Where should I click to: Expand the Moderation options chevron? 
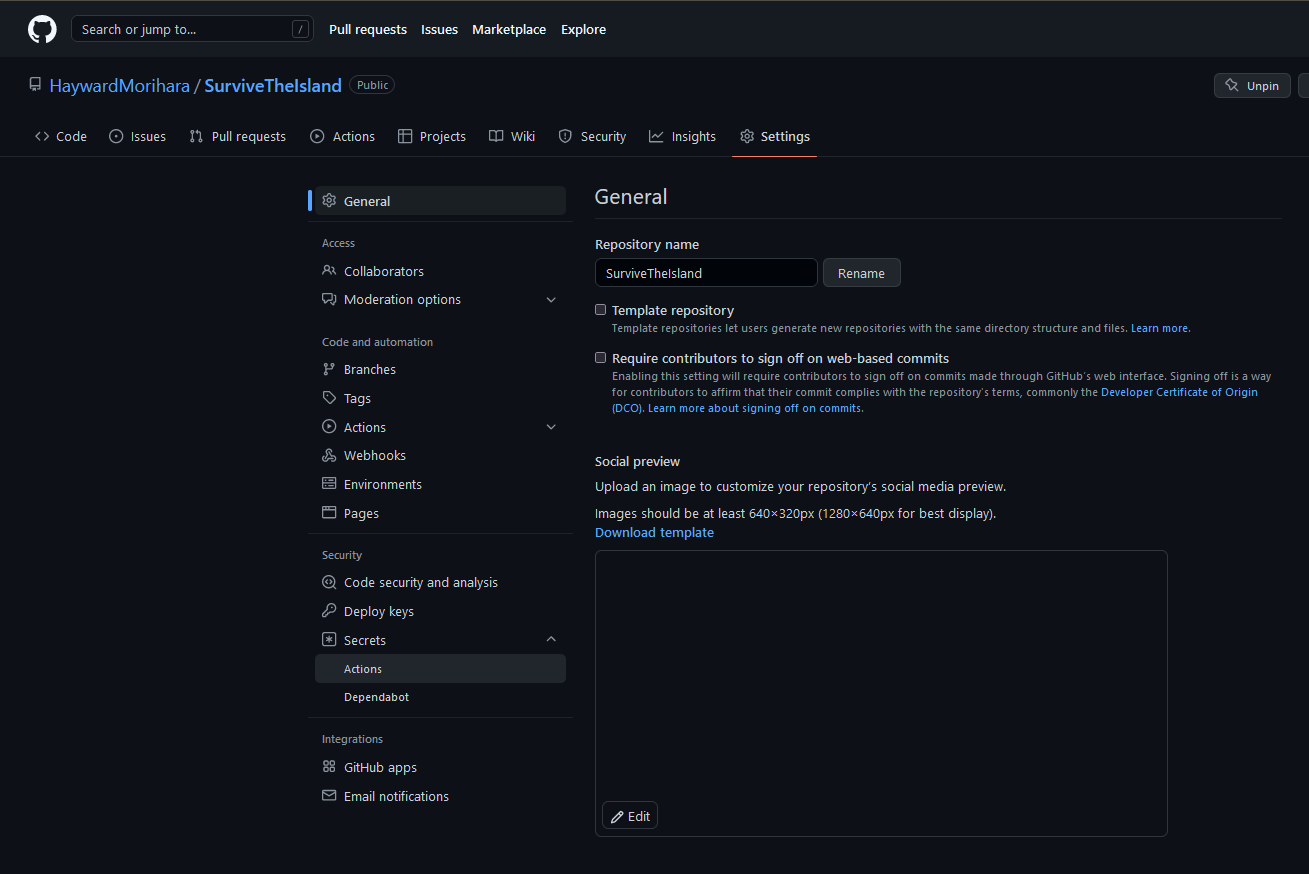(x=551, y=300)
